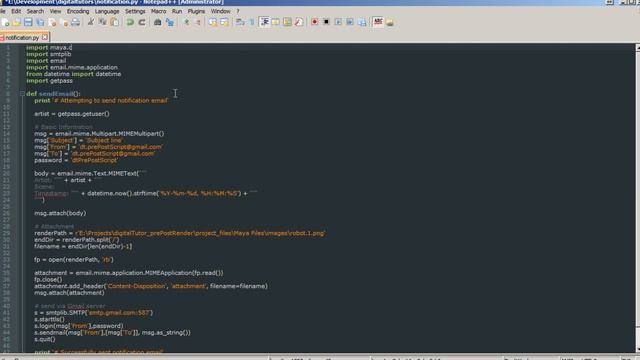Toggle the Indent guide toolbar button
640x360 pixels.
pos(264,22)
